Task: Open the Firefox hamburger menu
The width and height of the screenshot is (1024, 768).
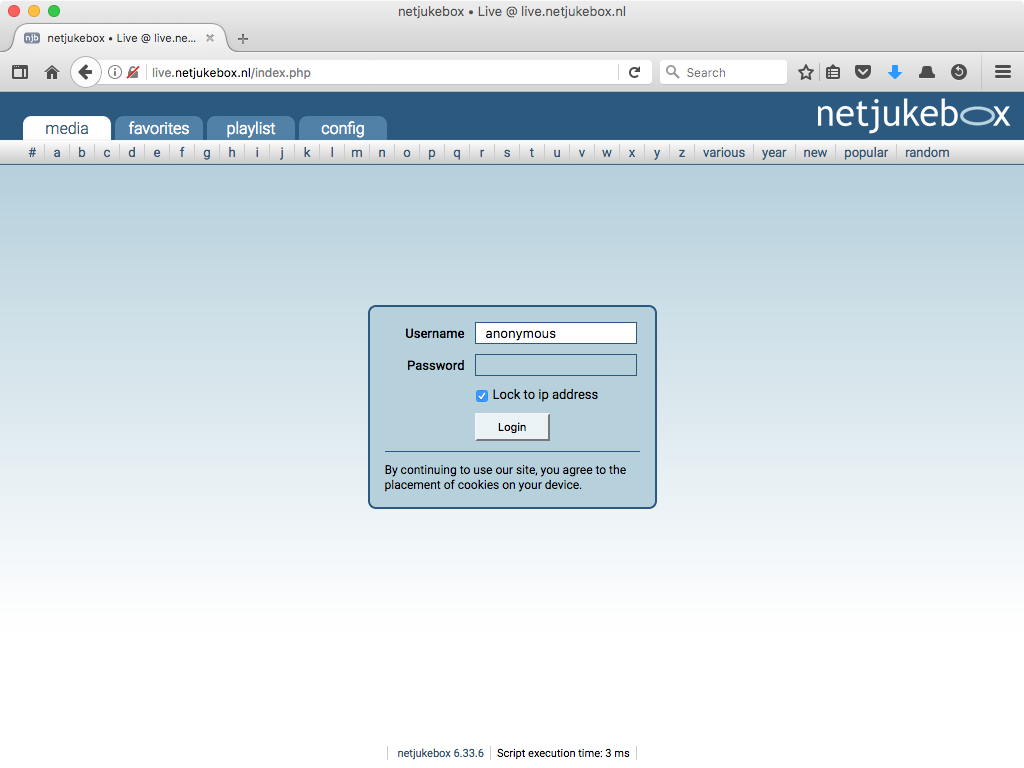Action: (1003, 72)
